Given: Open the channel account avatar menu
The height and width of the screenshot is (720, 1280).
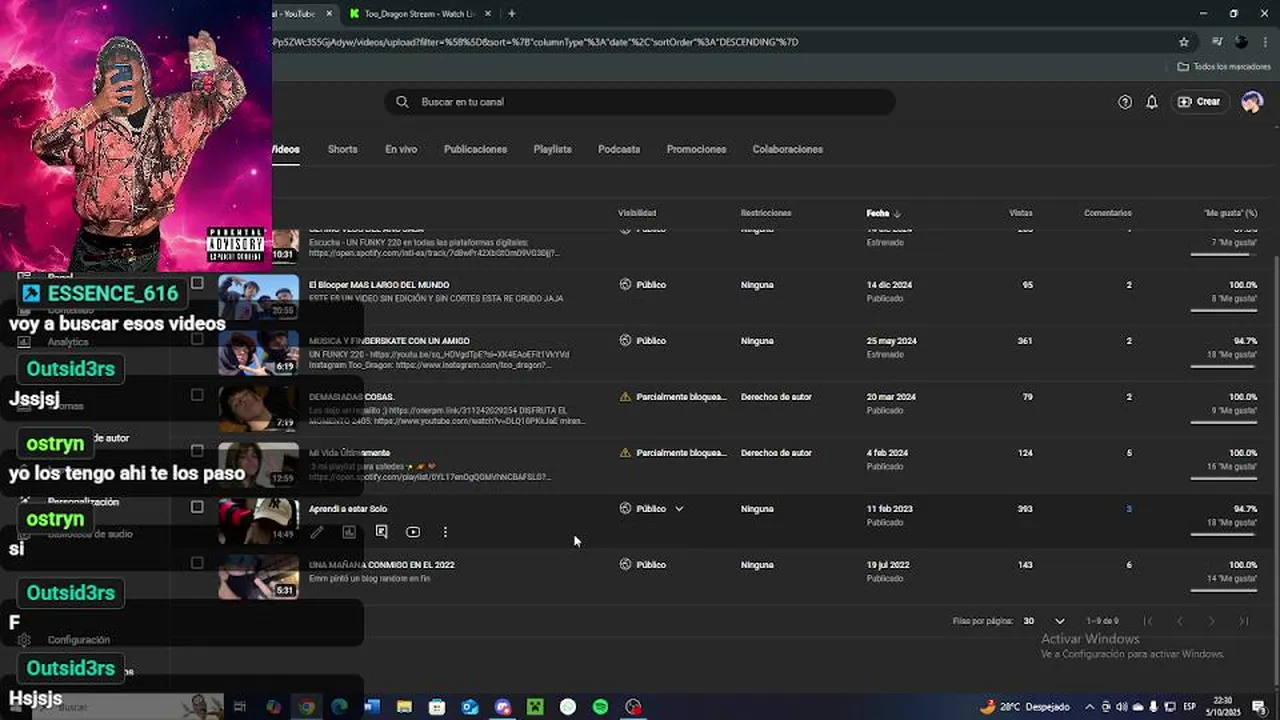Looking at the screenshot, I should click(x=1252, y=102).
